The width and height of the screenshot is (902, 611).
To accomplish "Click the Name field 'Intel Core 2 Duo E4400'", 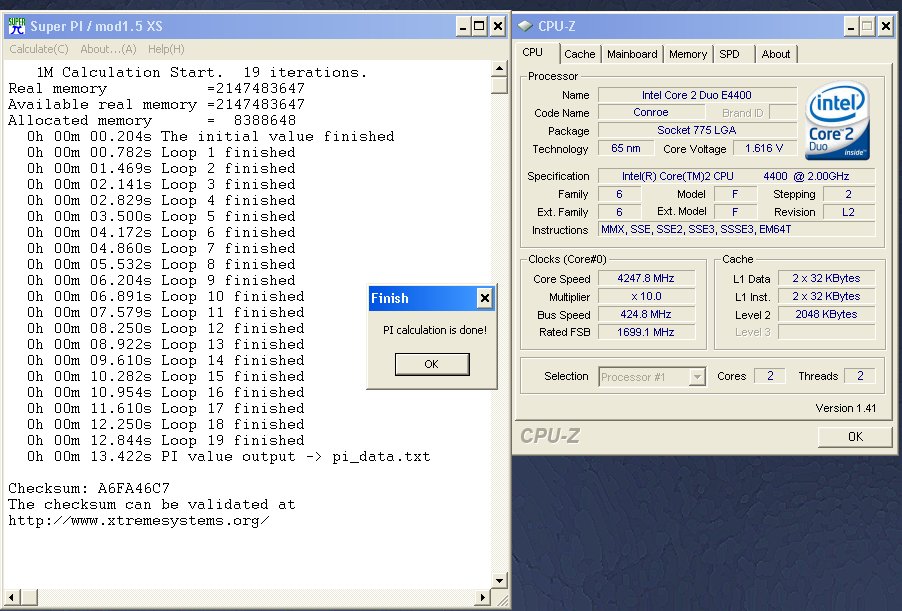I will [x=697, y=95].
